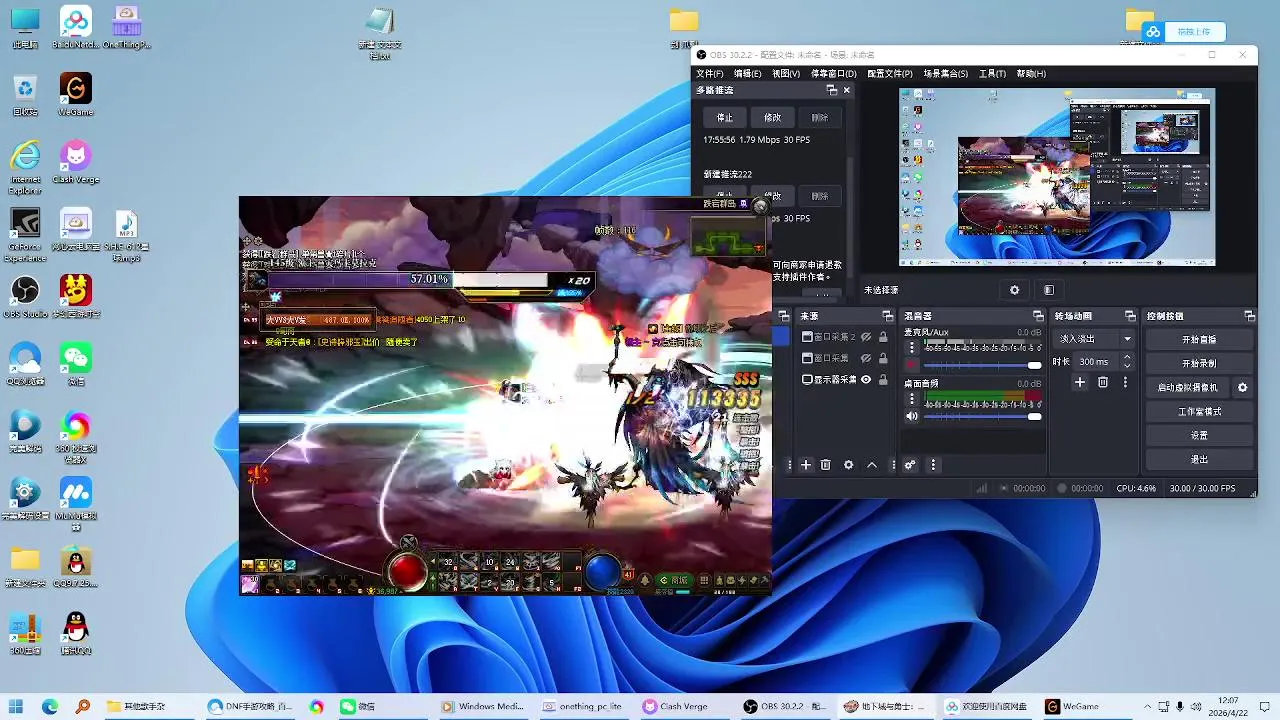Open 文件(F) menu in OBS

pyautogui.click(x=710, y=73)
